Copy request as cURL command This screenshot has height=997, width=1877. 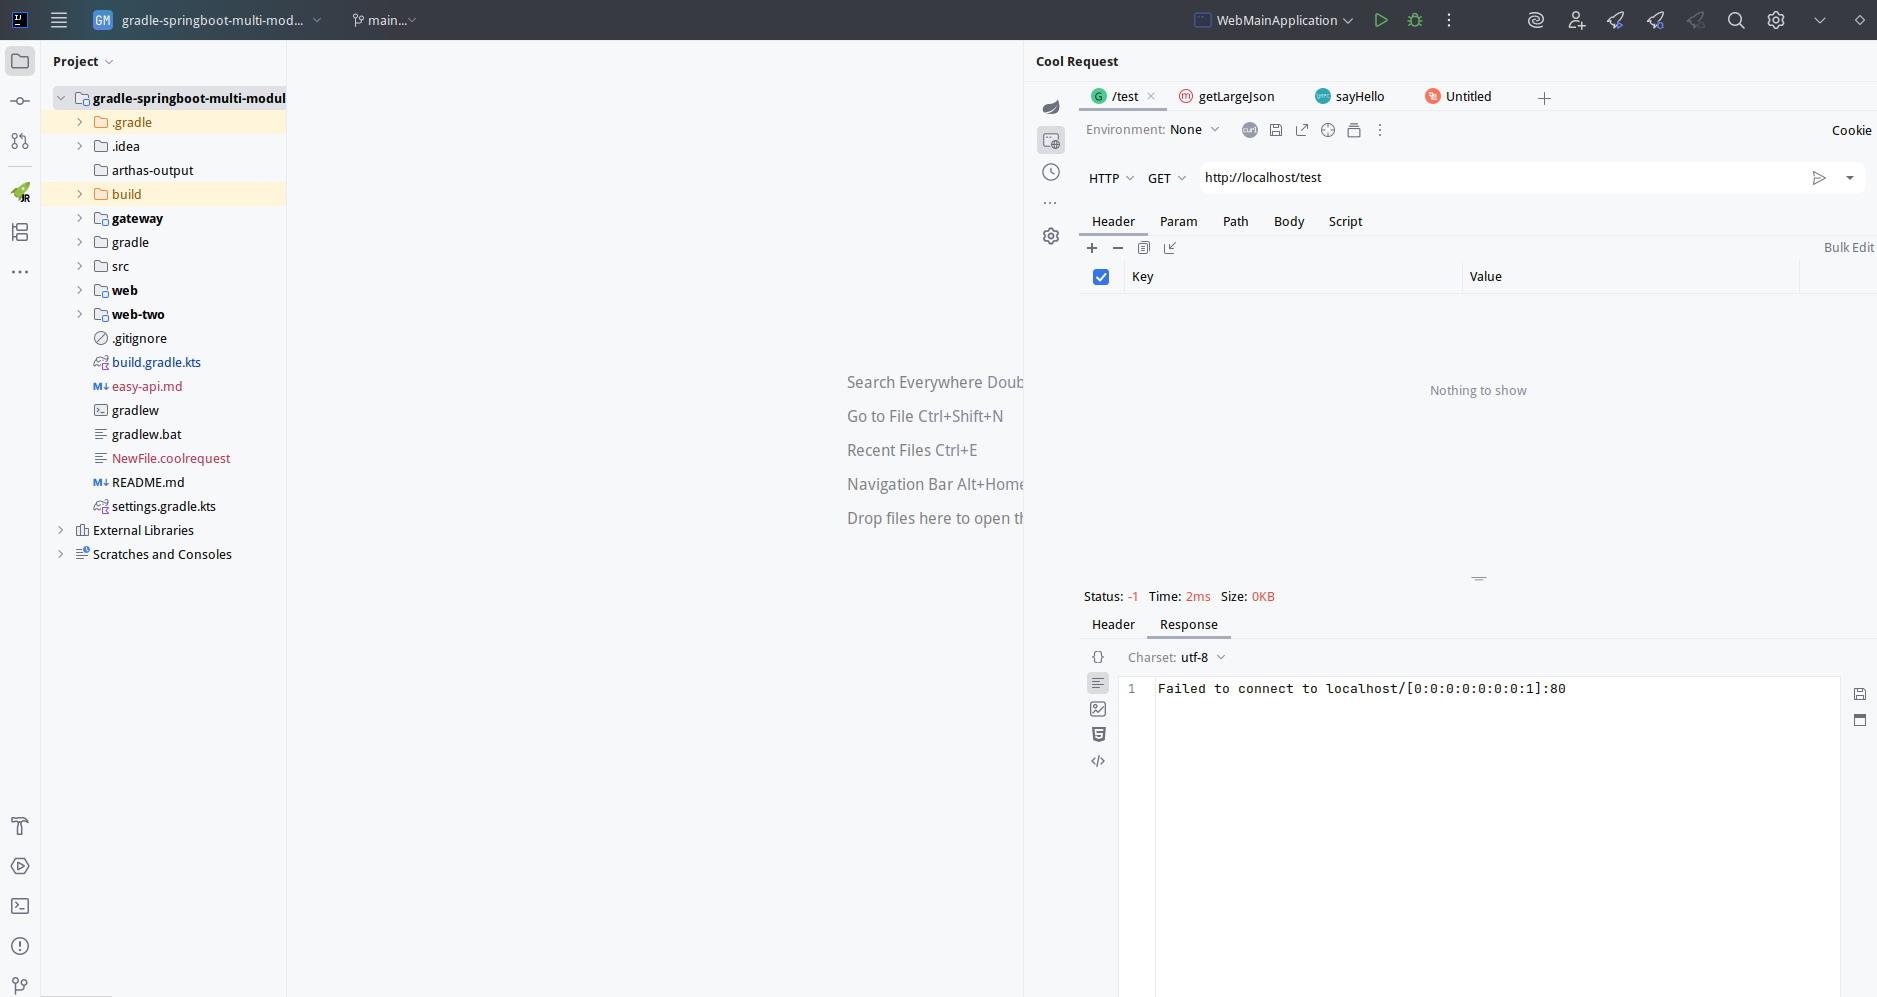click(x=1249, y=130)
